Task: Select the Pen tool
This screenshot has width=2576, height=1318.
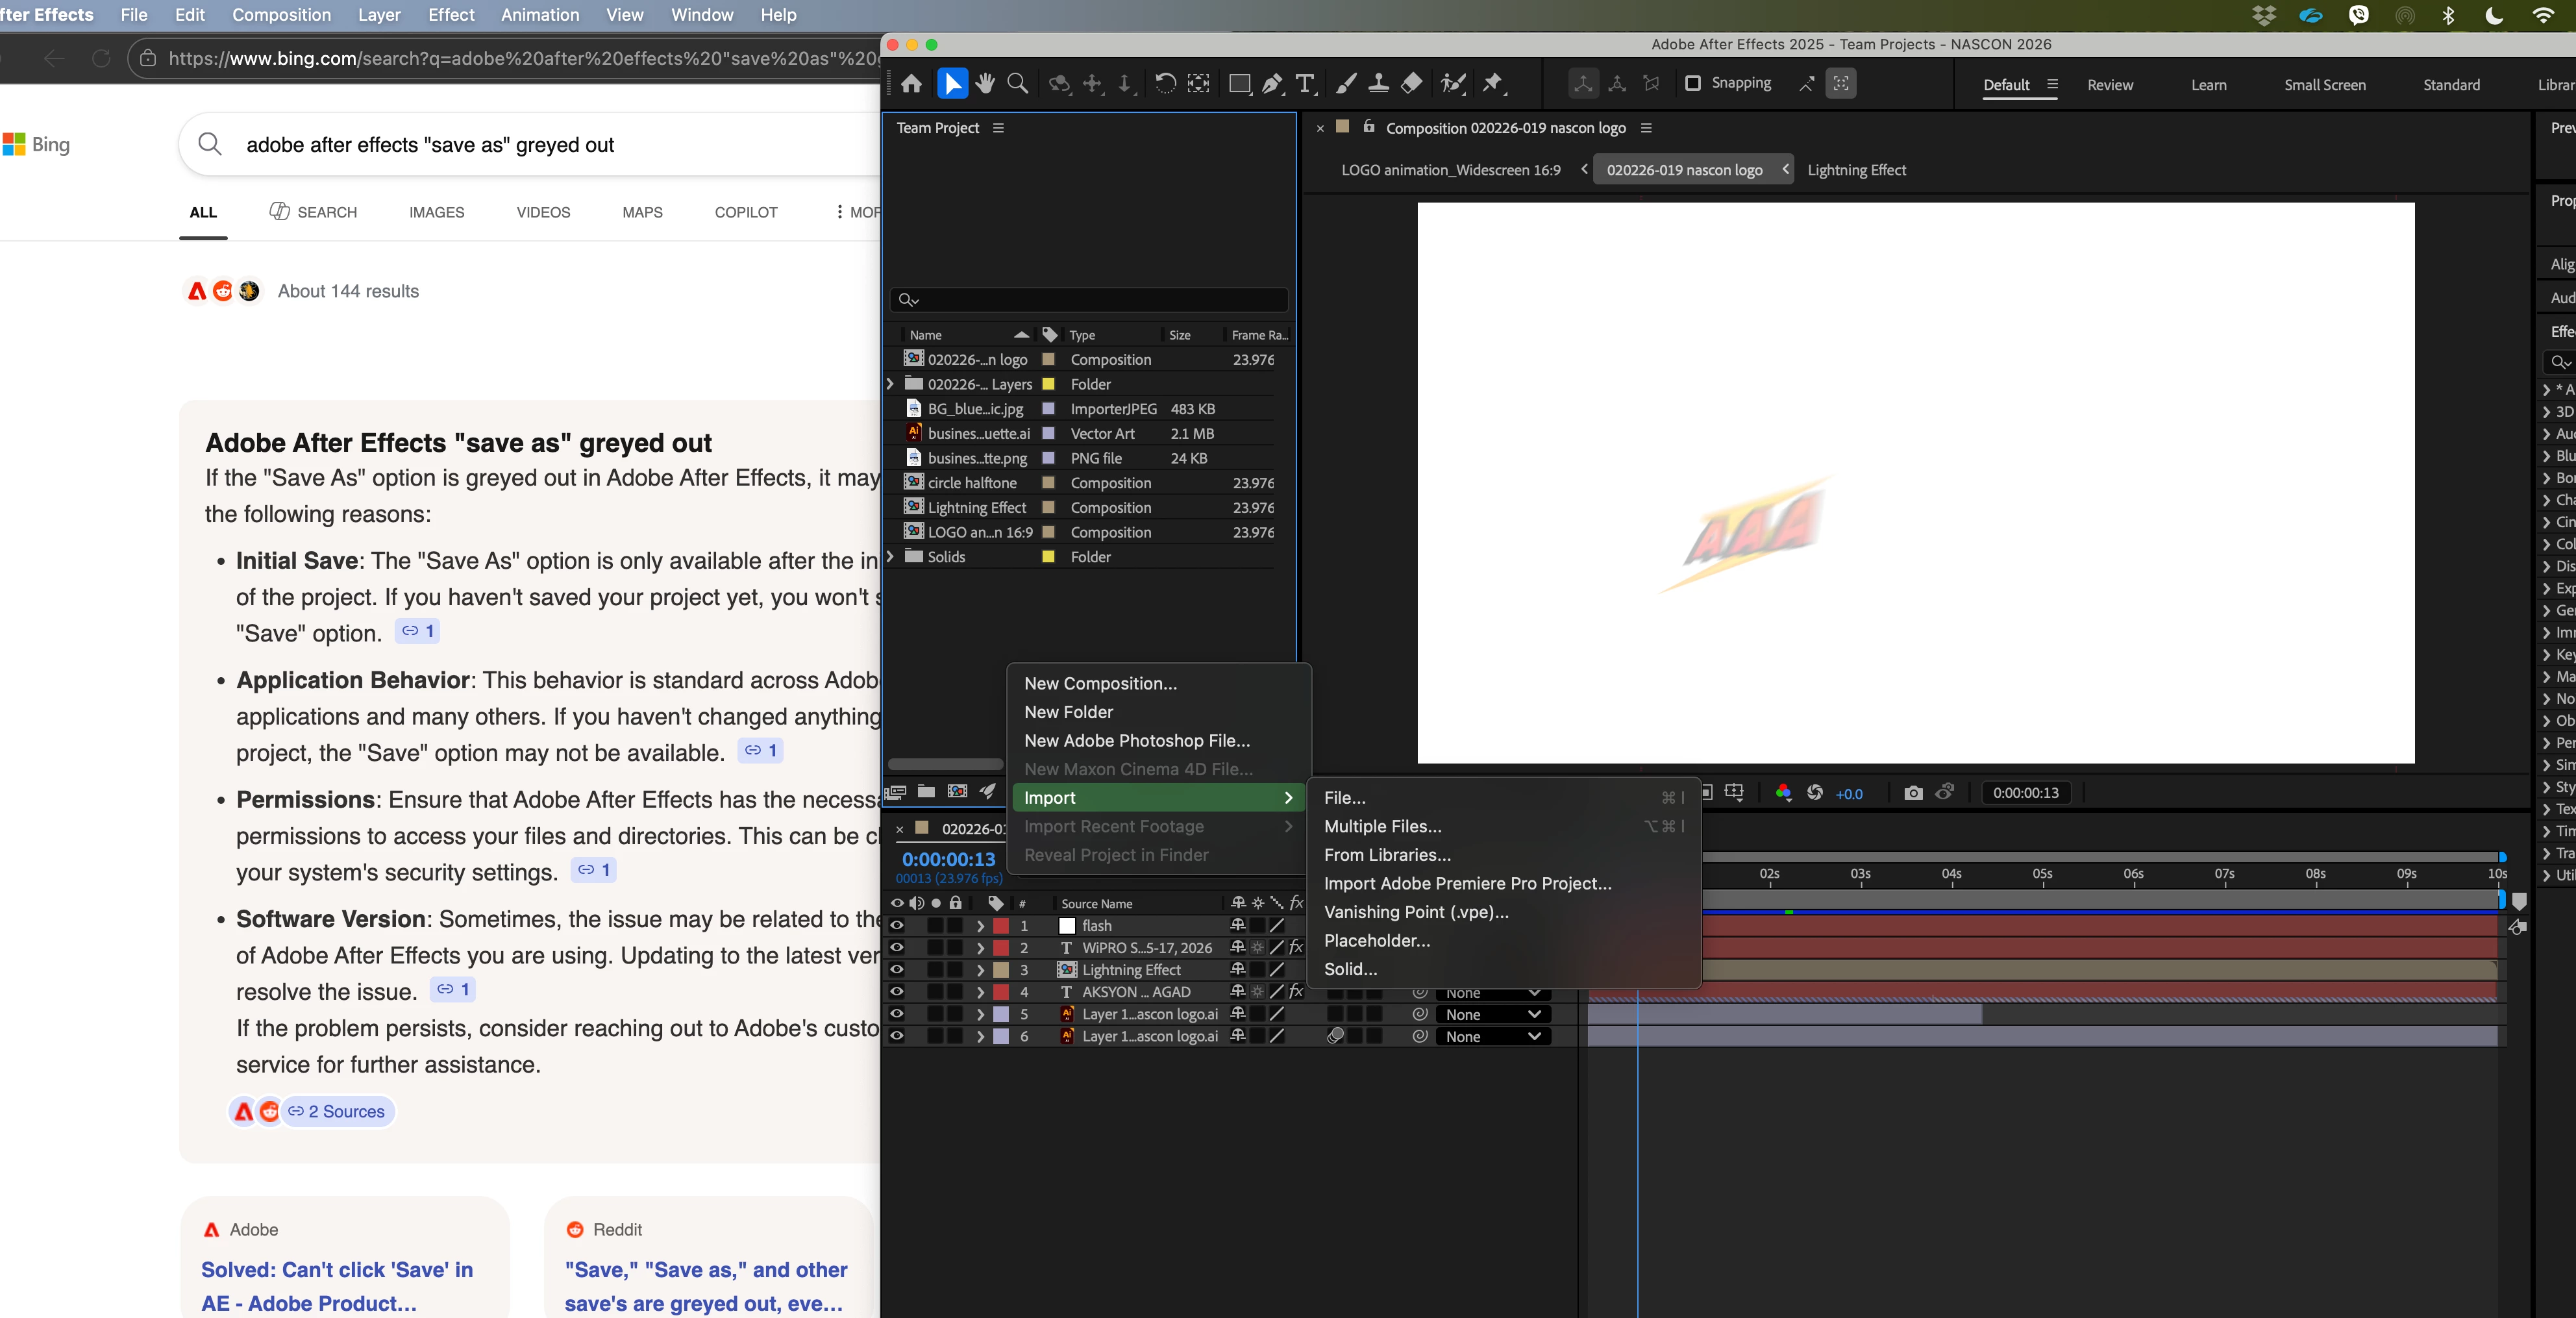Action: [x=1272, y=84]
